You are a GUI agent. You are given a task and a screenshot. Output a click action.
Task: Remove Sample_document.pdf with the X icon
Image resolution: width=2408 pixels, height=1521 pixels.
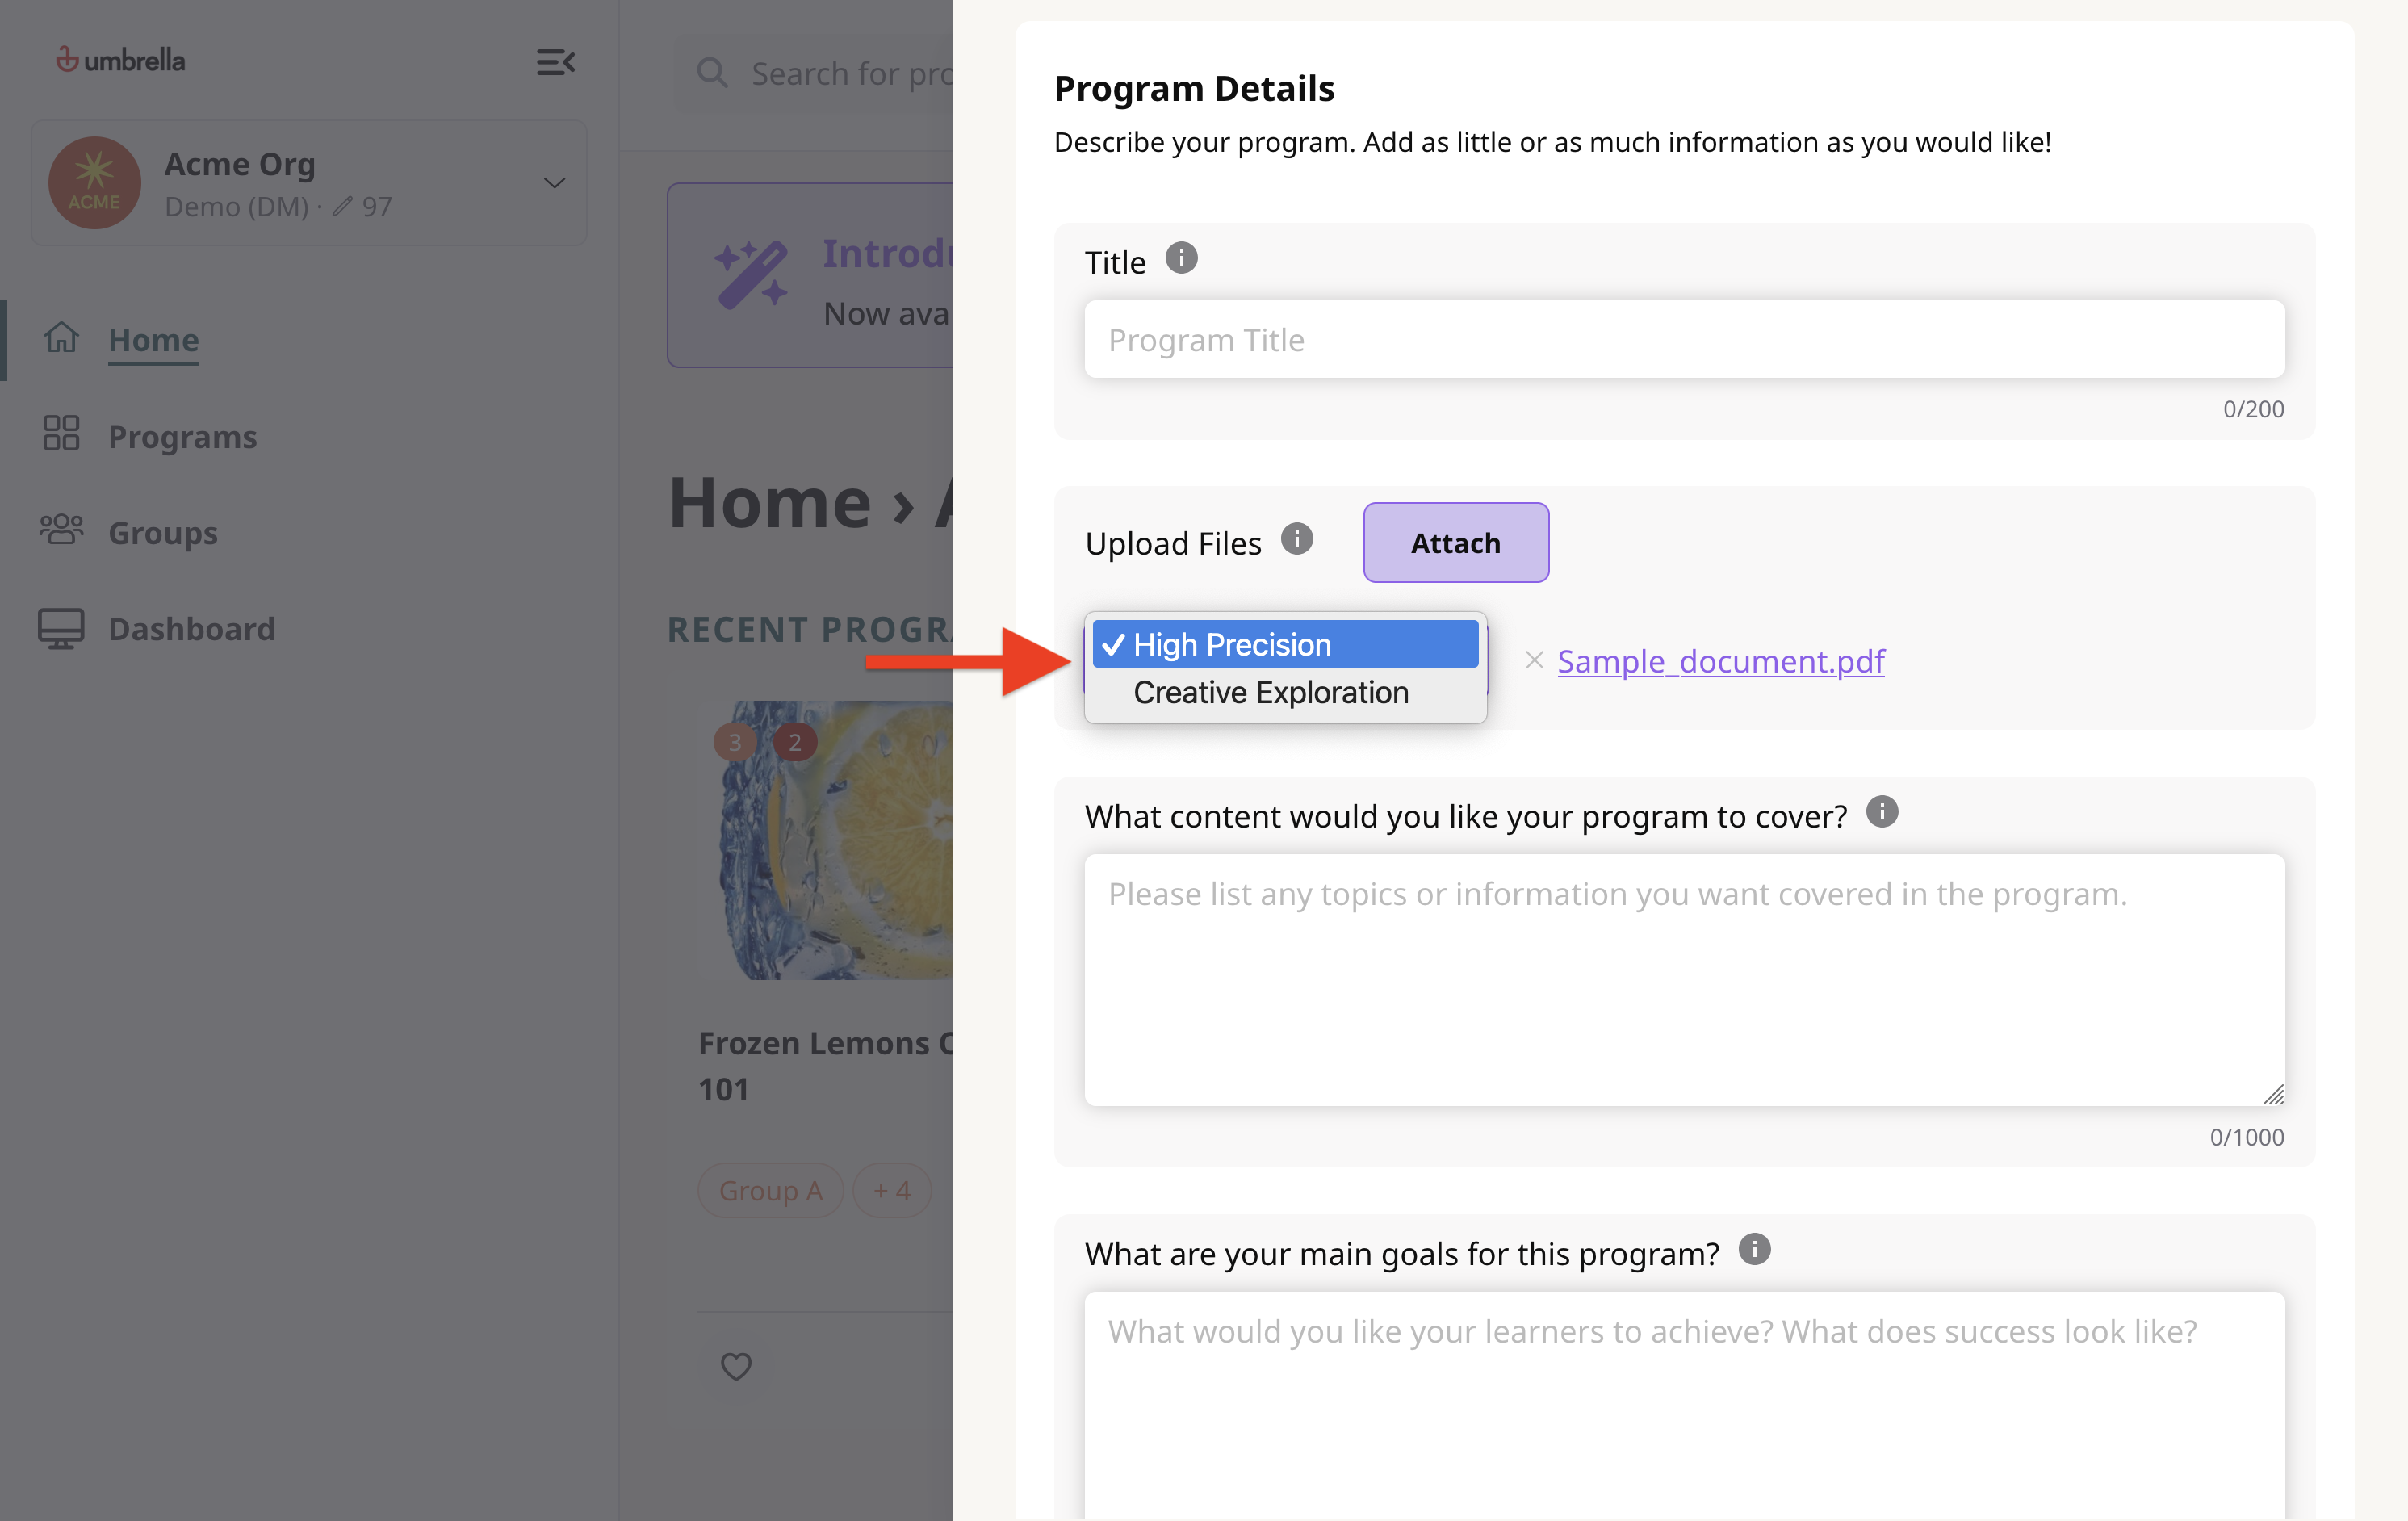click(x=1534, y=661)
